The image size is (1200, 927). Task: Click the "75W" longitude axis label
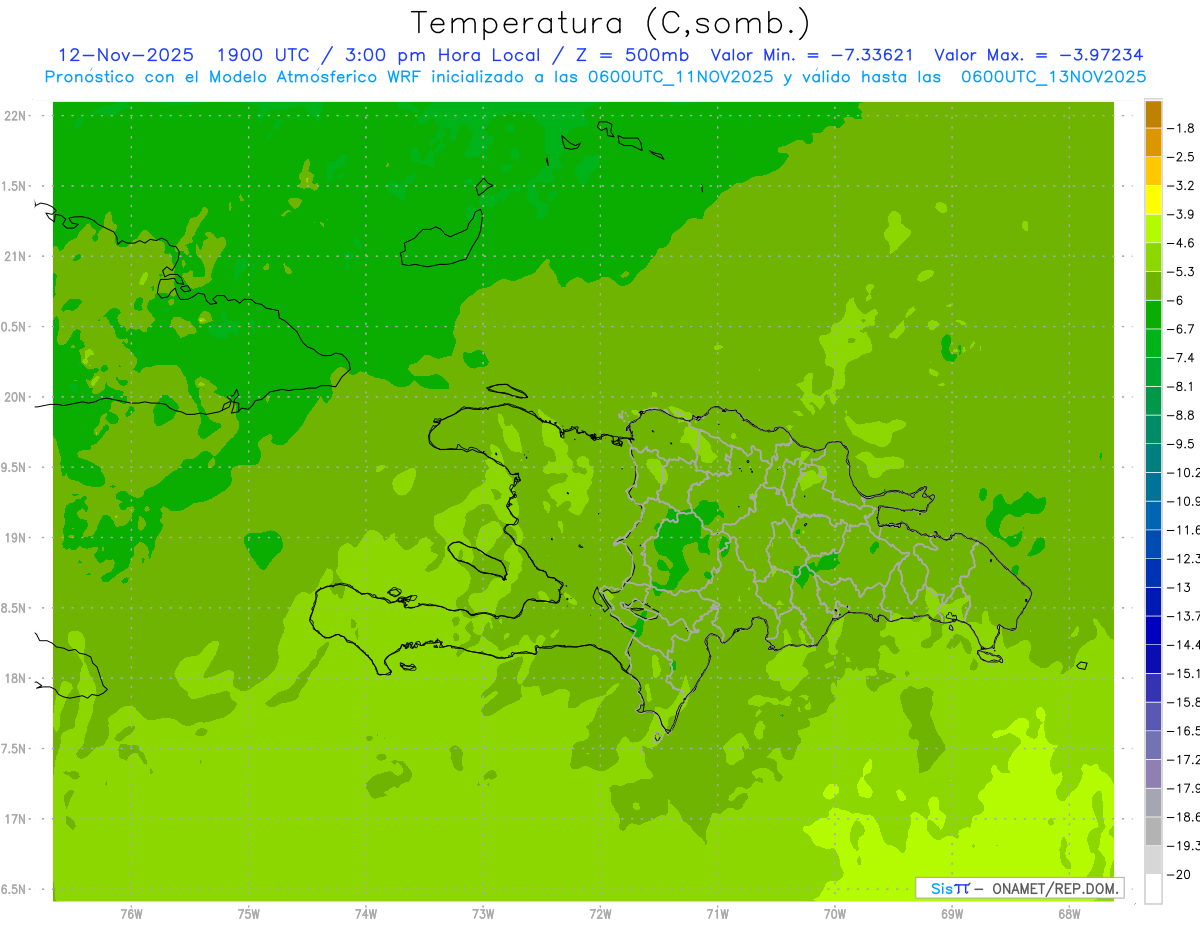click(x=249, y=913)
